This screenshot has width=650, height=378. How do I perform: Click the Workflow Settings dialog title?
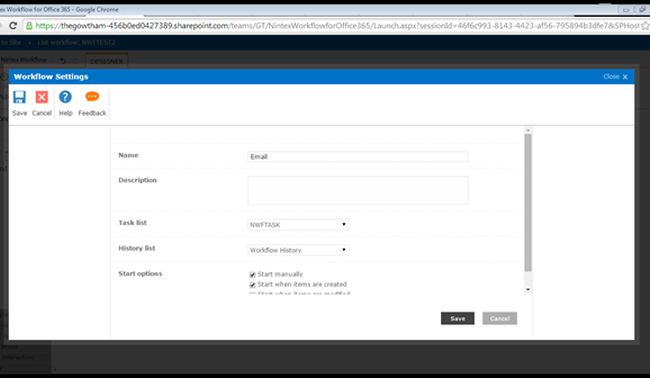pos(51,77)
